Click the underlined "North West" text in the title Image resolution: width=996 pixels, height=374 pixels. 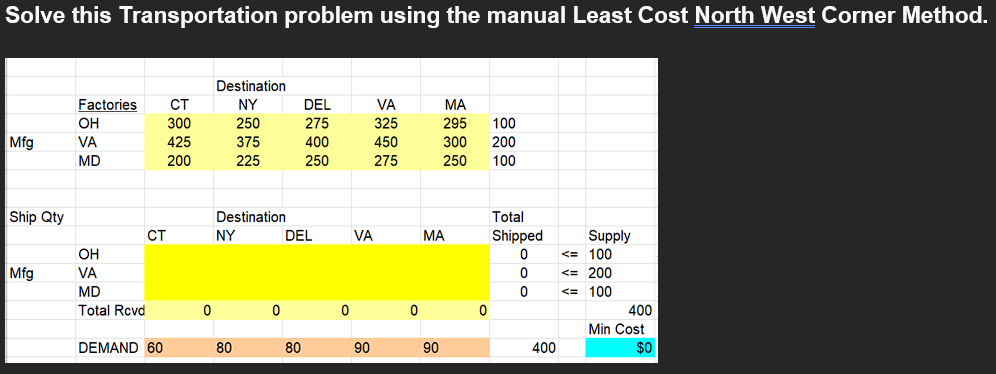755,15
